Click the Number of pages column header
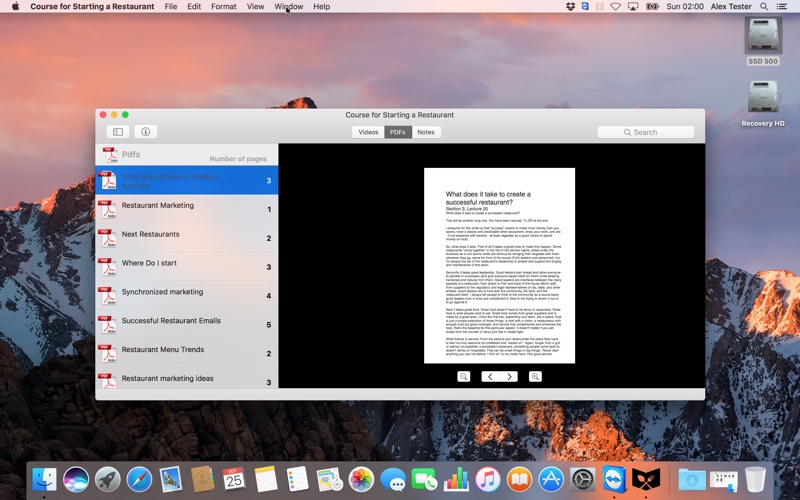 tap(238, 159)
